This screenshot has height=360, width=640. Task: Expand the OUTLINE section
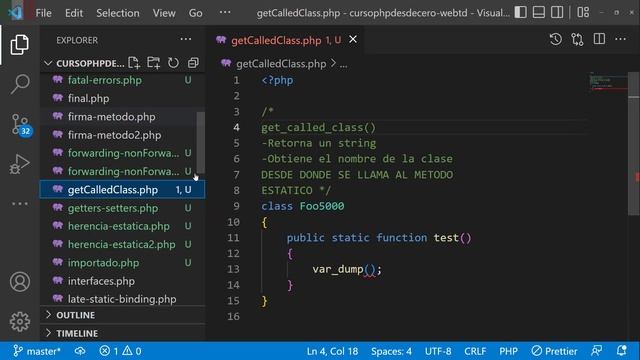pyautogui.click(x=76, y=315)
